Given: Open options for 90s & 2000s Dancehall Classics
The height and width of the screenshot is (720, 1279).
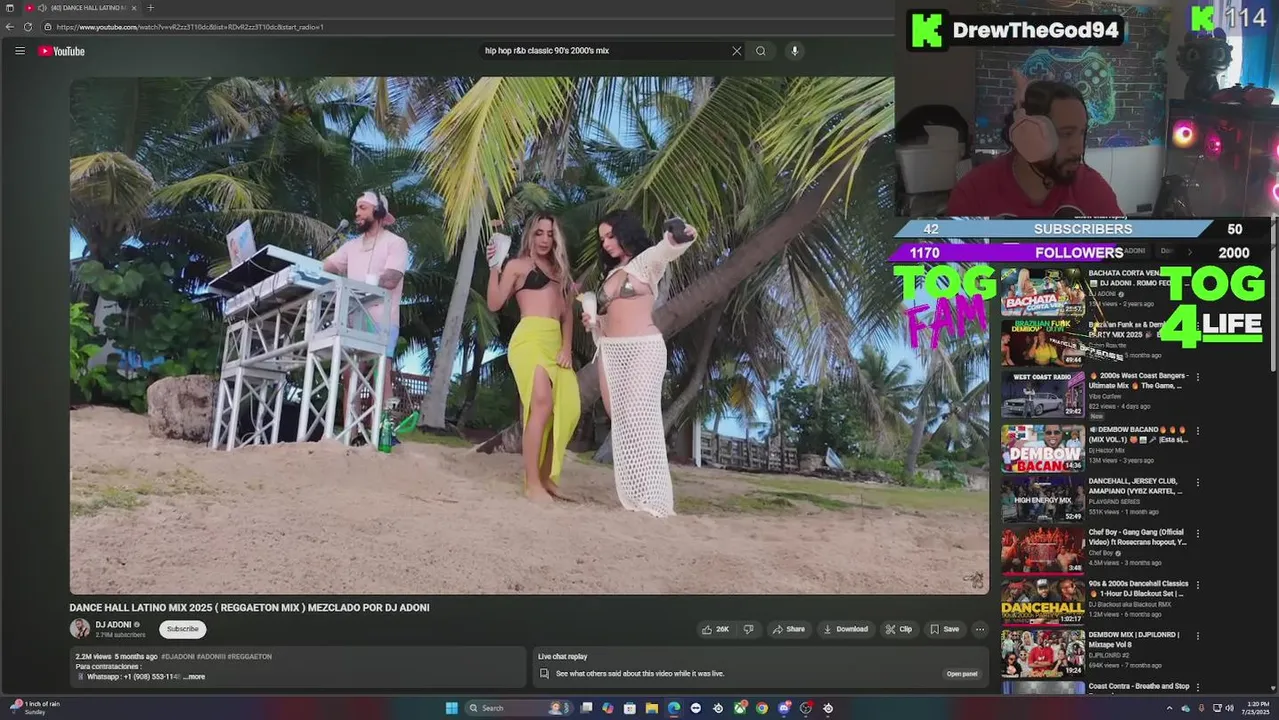Looking at the screenshot, I should 1198,585.
